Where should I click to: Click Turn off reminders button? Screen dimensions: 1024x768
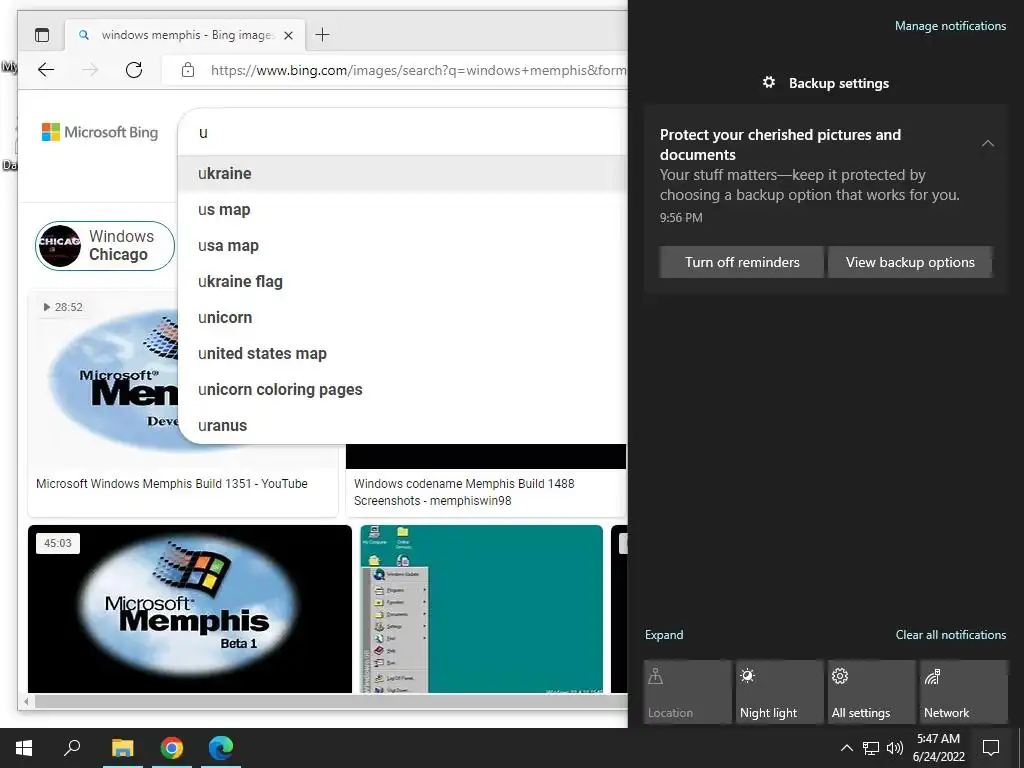(742, 263)
